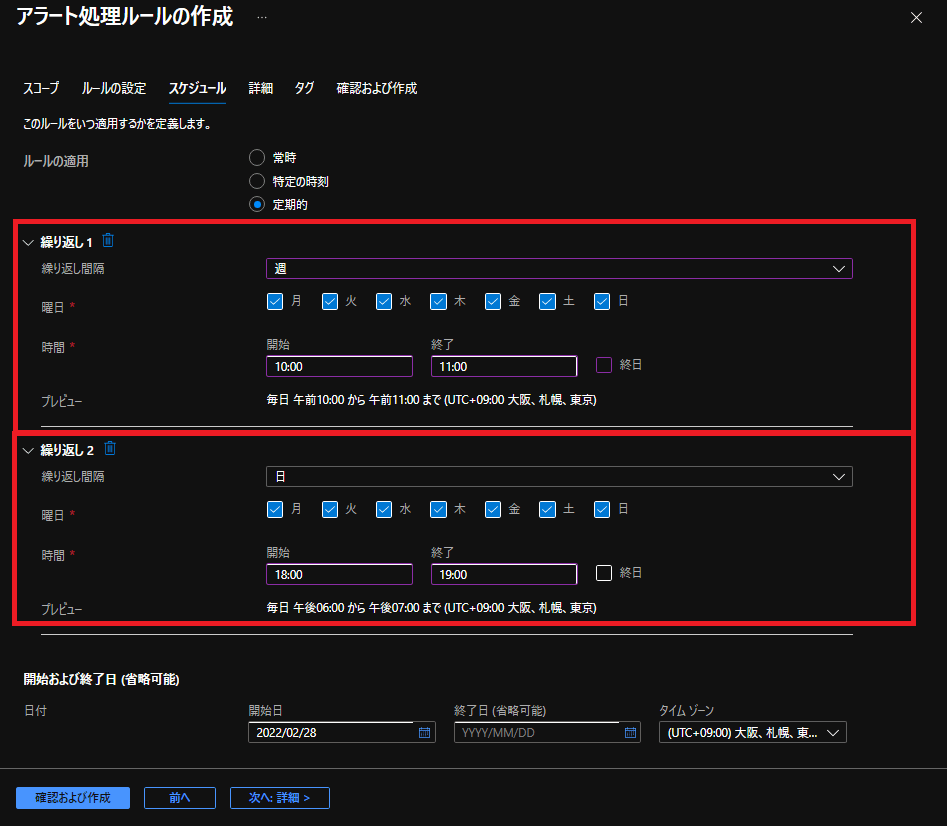
Task: Open 繰り返し間隔 dropdown showing 週
Action: click(x=558, y=268)
